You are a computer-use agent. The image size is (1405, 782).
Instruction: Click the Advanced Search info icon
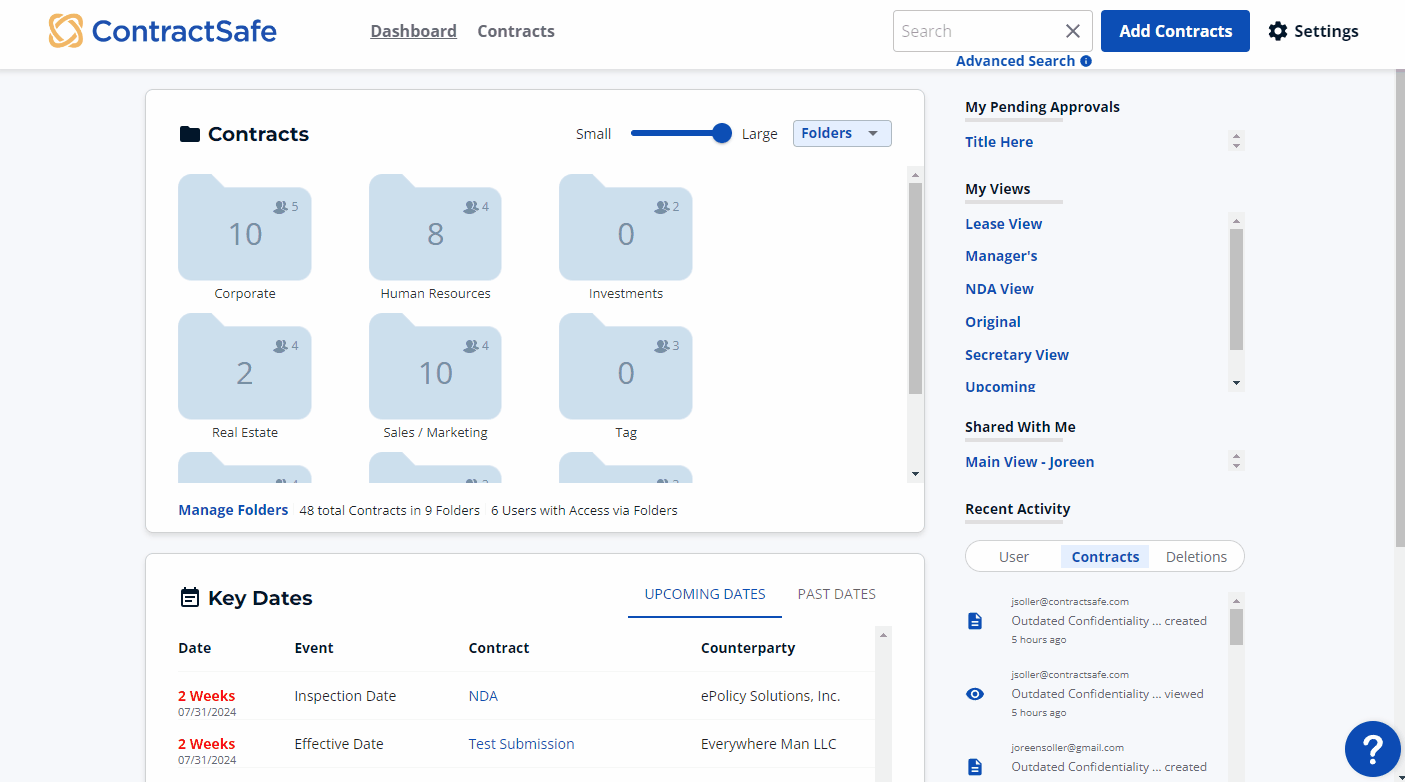tap(1087, 61)
